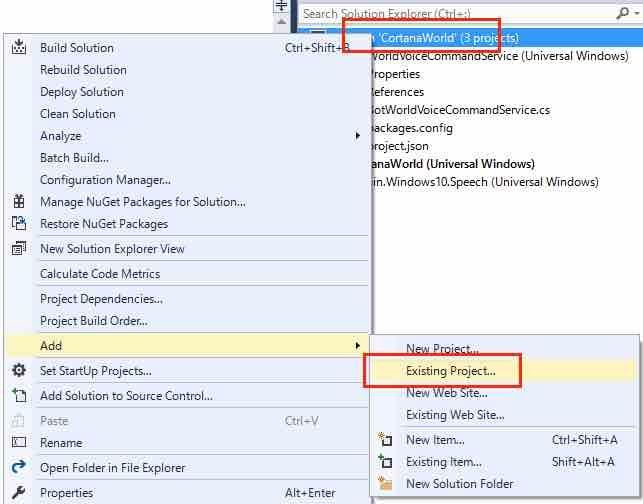Click the Open Folder arrow icon
Viewport: 643px width, 504px height.
point(19,467)
